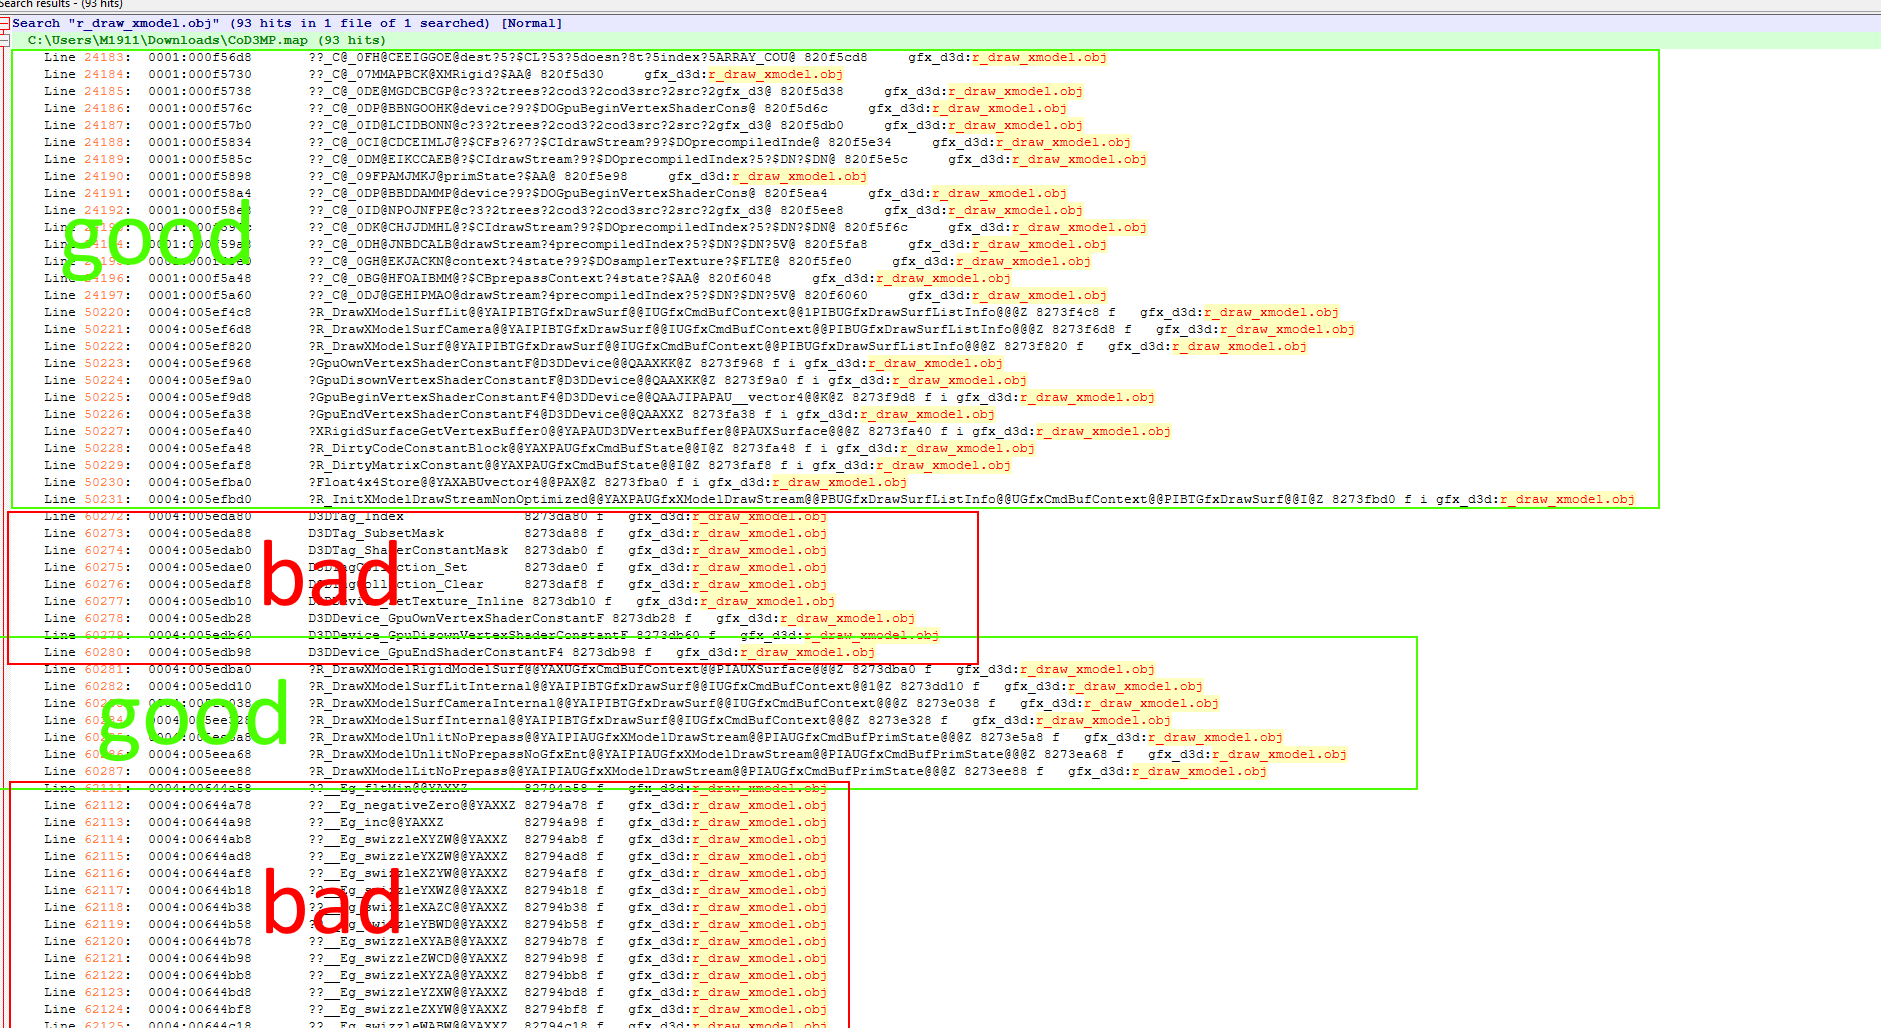Open result Line 62122 __Eg_swizzleXYZA

[435, 975]
